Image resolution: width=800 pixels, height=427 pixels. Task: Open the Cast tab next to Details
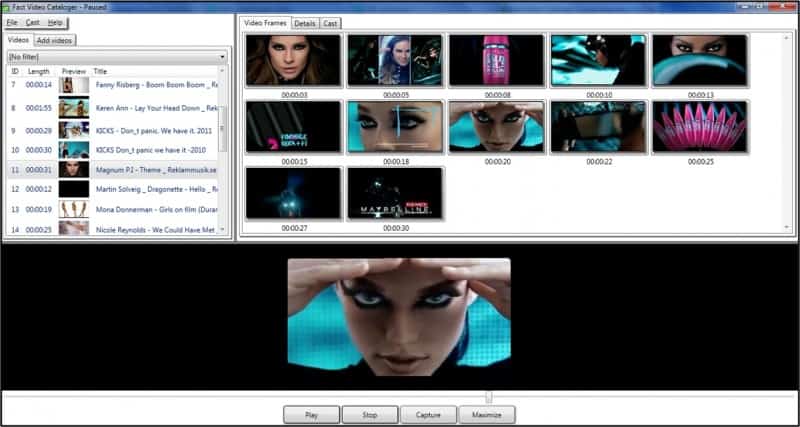[x=330, y=23]
